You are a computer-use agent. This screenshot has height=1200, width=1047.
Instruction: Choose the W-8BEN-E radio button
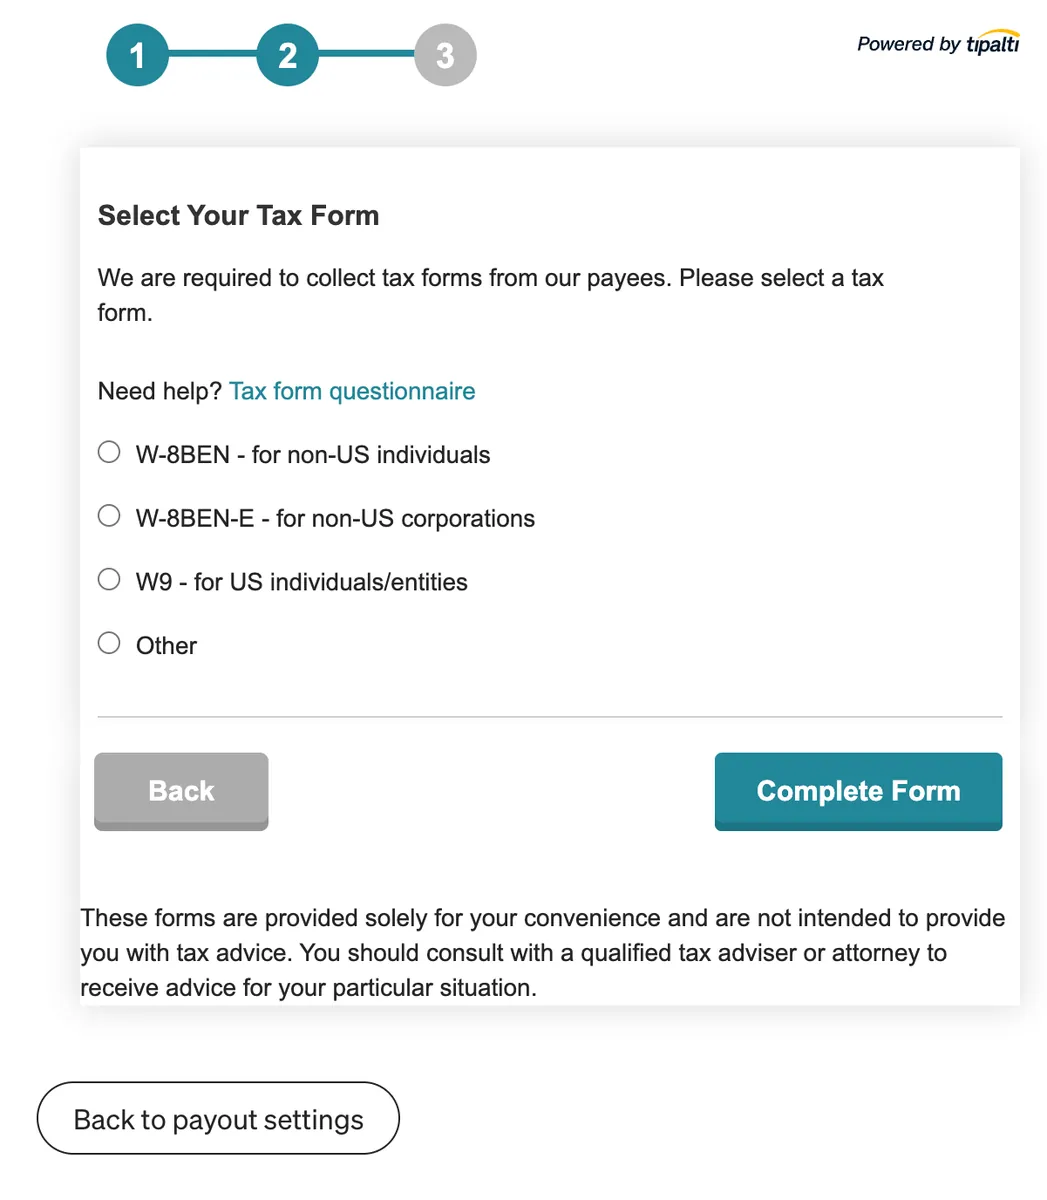click(x=109, y=516)
